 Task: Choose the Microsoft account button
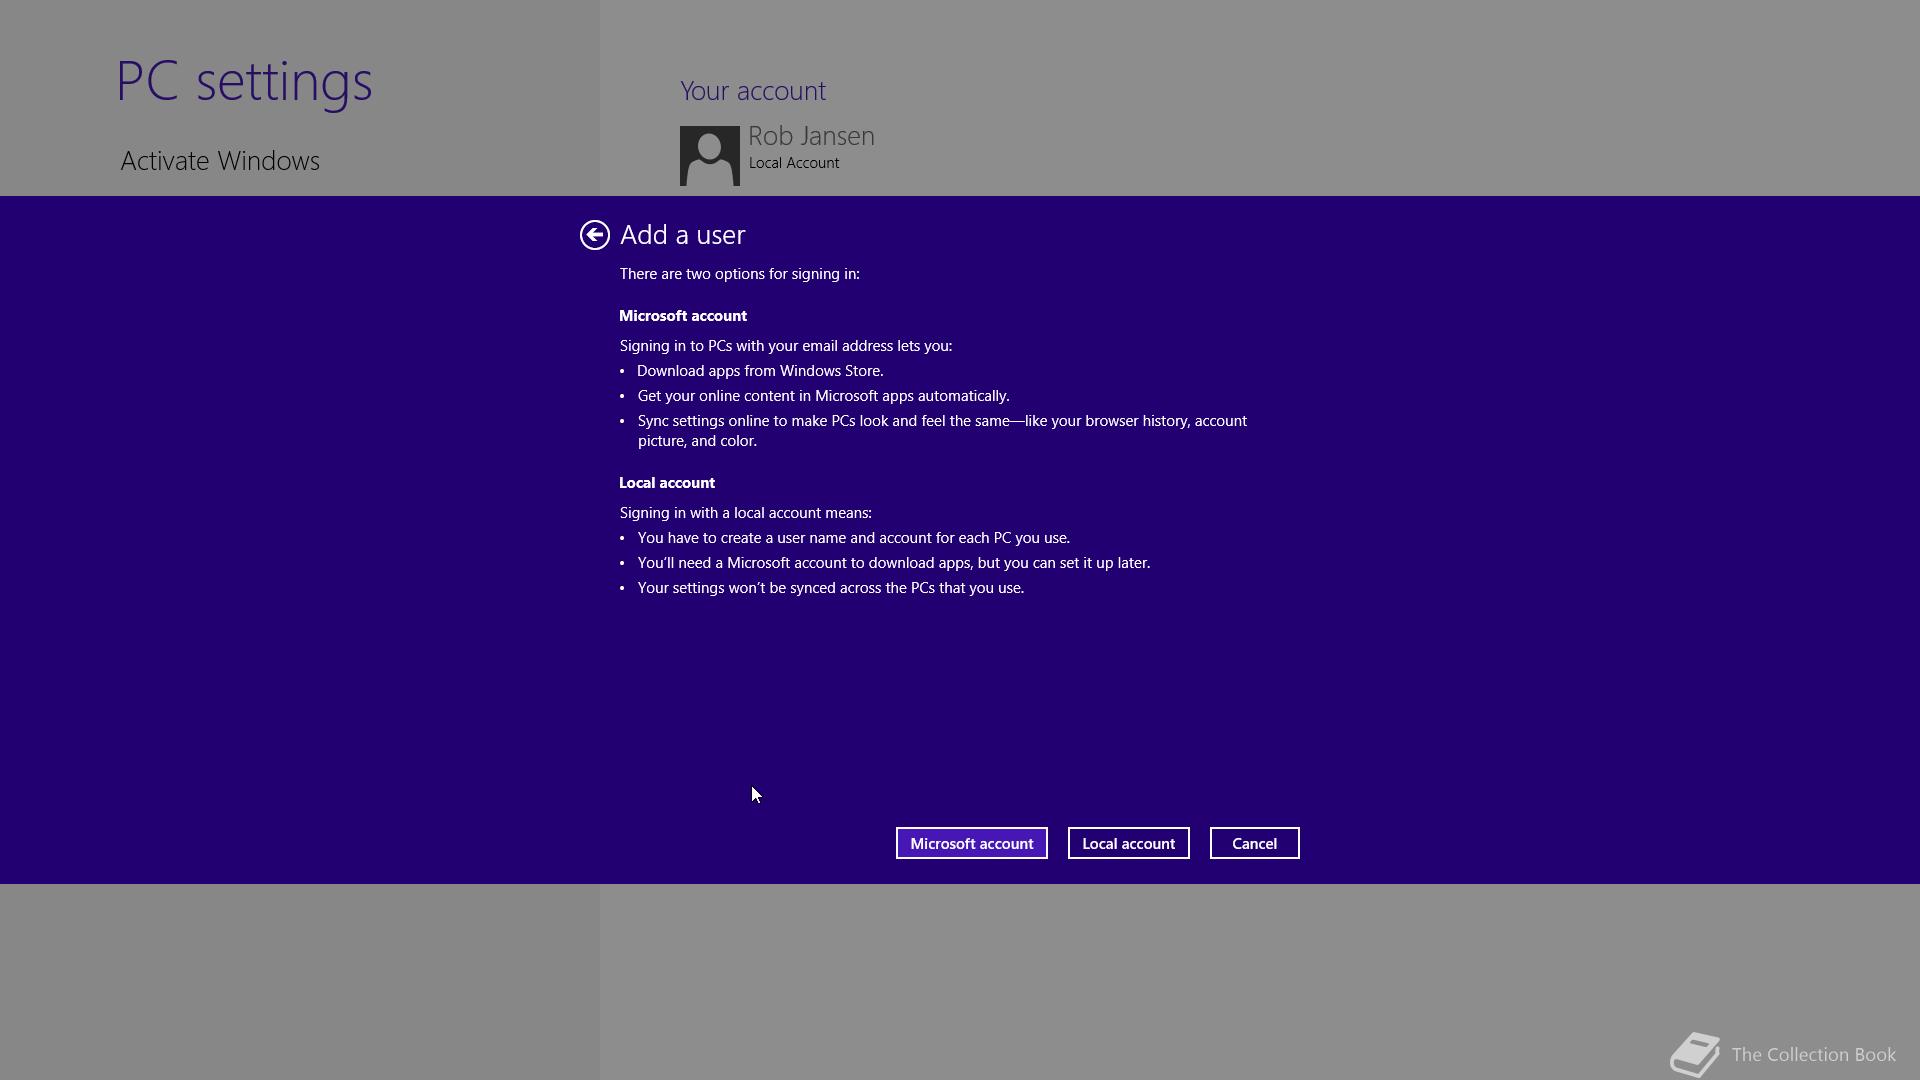971,843
